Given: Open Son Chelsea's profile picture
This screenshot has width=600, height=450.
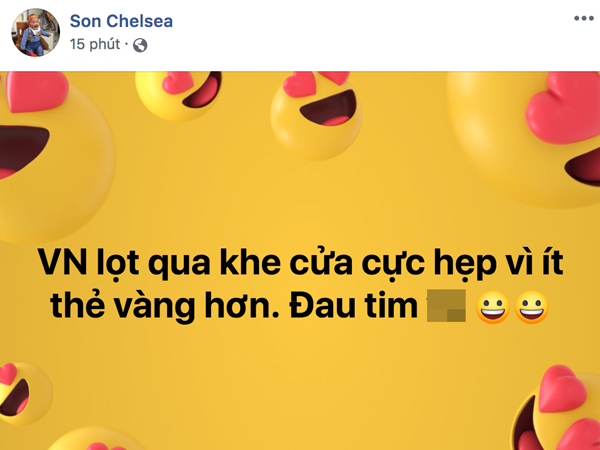Looking at the screenshot, I should [x=35, y=33].
